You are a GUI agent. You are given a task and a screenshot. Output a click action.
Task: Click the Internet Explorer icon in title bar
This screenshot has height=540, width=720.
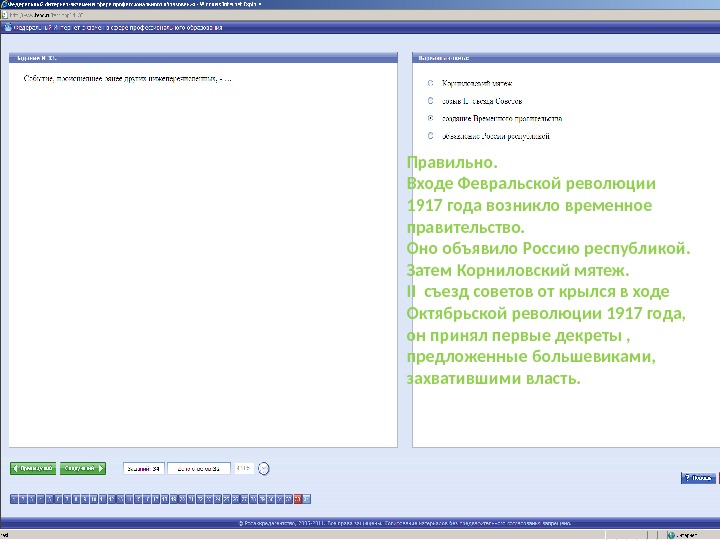(x=4, y=4)
